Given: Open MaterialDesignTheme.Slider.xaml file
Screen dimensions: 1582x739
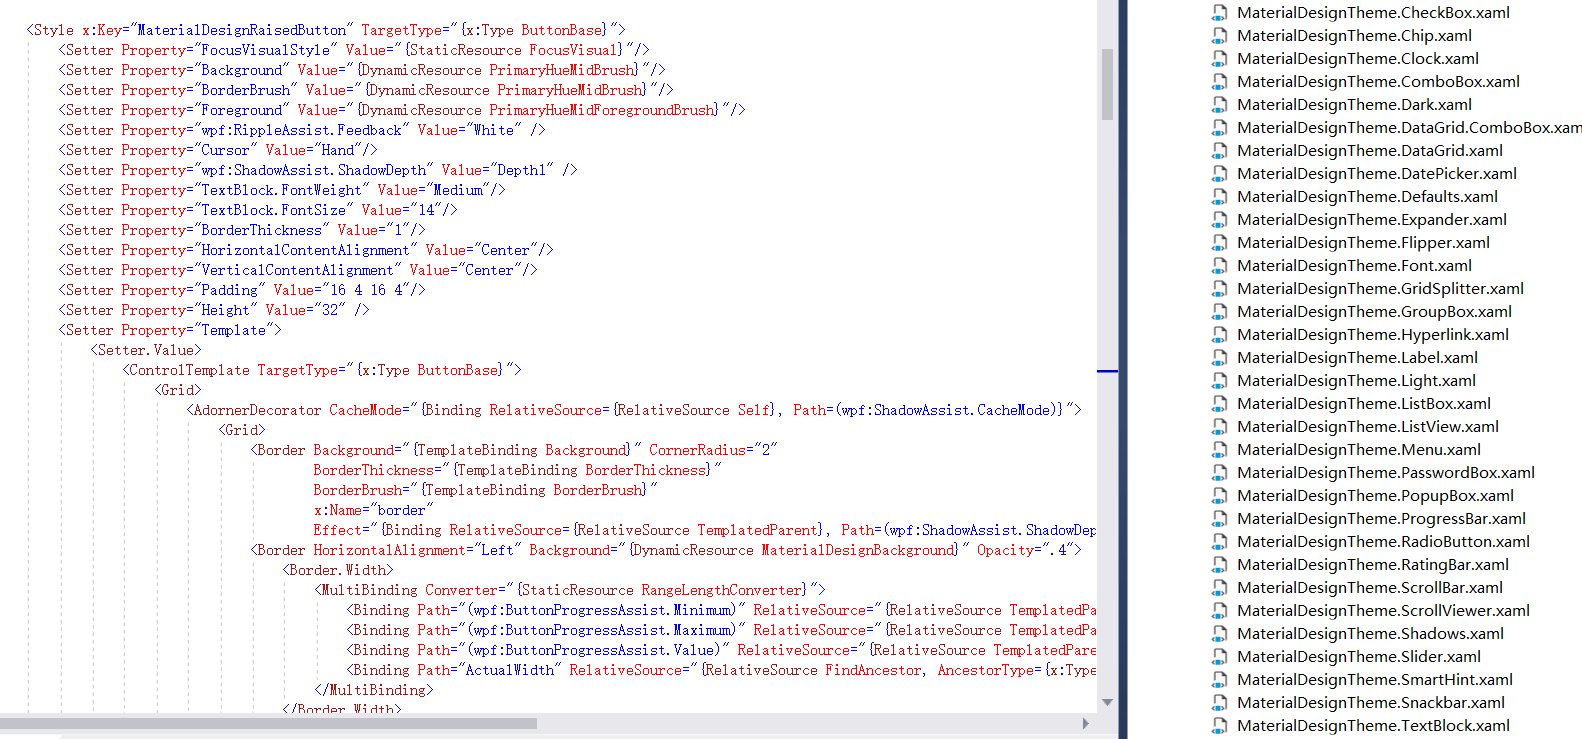Looking at the screenshot, I should (1359, 657).
